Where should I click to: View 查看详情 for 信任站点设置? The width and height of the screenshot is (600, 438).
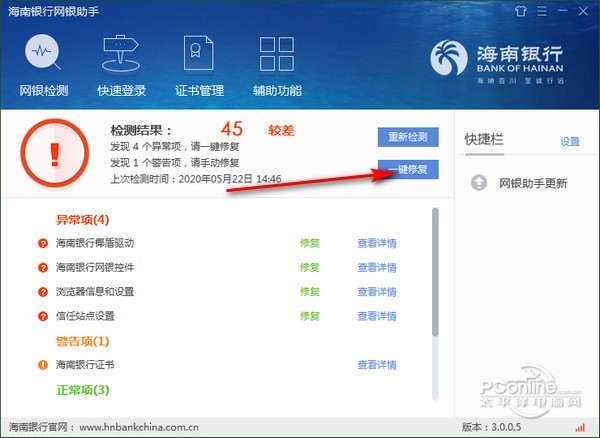coord(377,316)
